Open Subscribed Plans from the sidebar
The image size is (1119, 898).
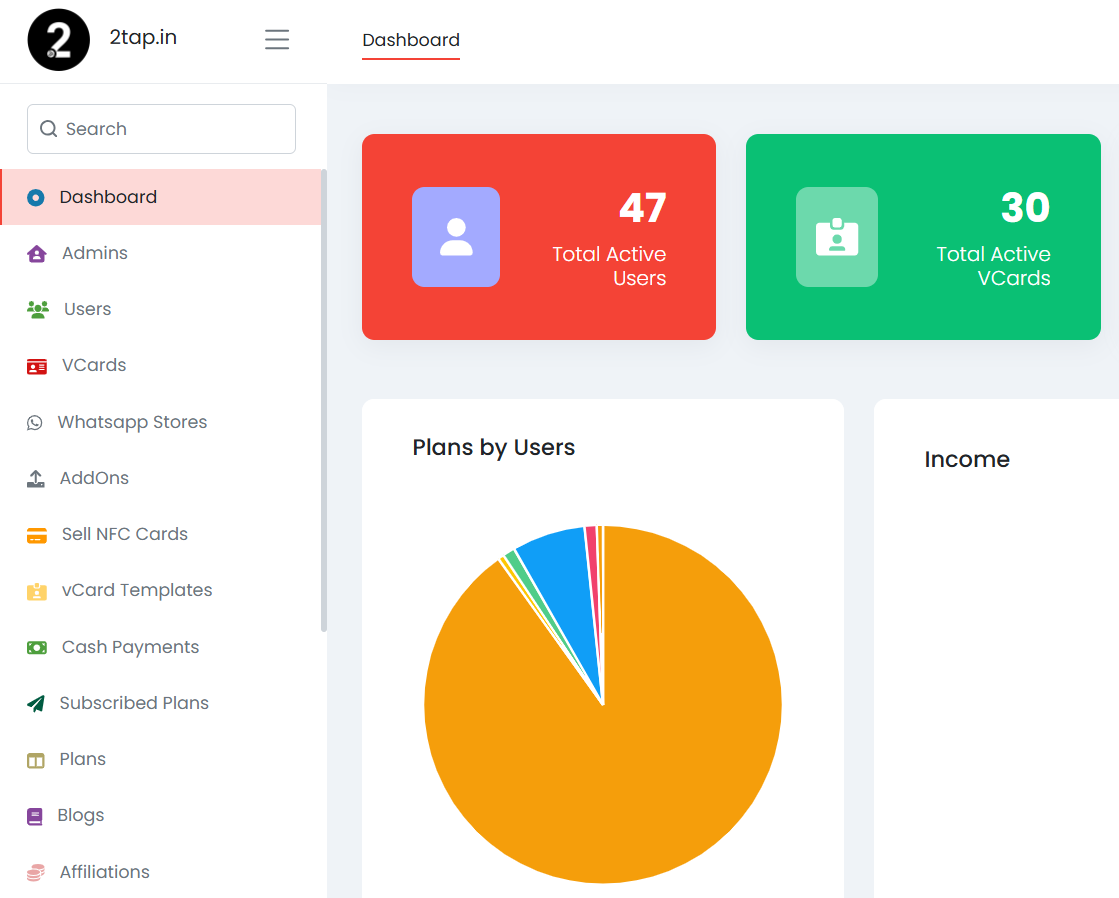134,703
